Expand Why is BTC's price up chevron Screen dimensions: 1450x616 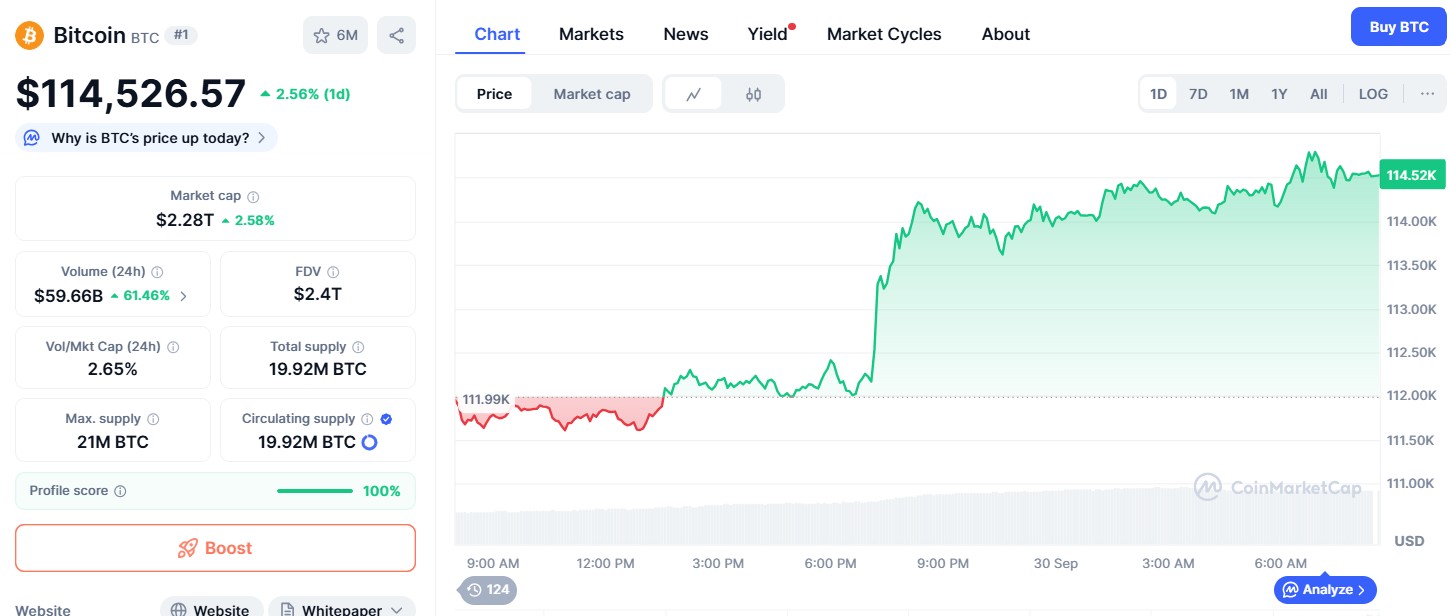pos(262,138)
